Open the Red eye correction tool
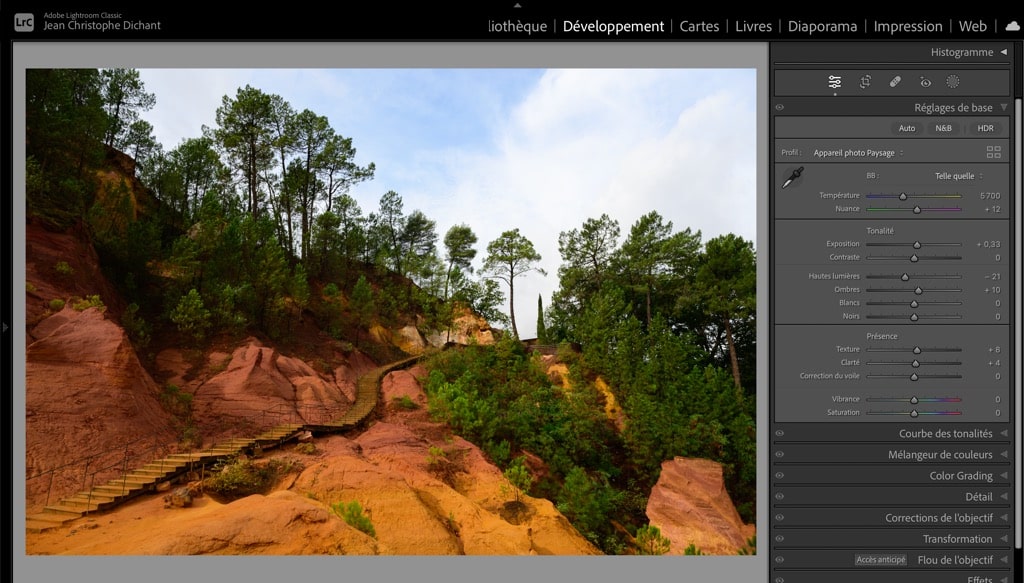 pos(925,82)
